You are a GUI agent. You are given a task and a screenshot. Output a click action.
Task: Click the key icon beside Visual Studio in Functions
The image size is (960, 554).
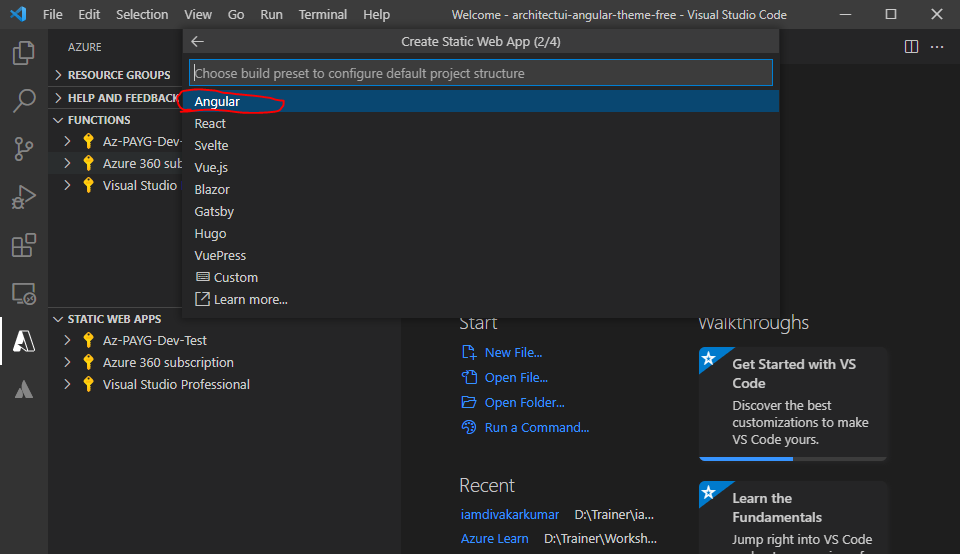point(89,185)
